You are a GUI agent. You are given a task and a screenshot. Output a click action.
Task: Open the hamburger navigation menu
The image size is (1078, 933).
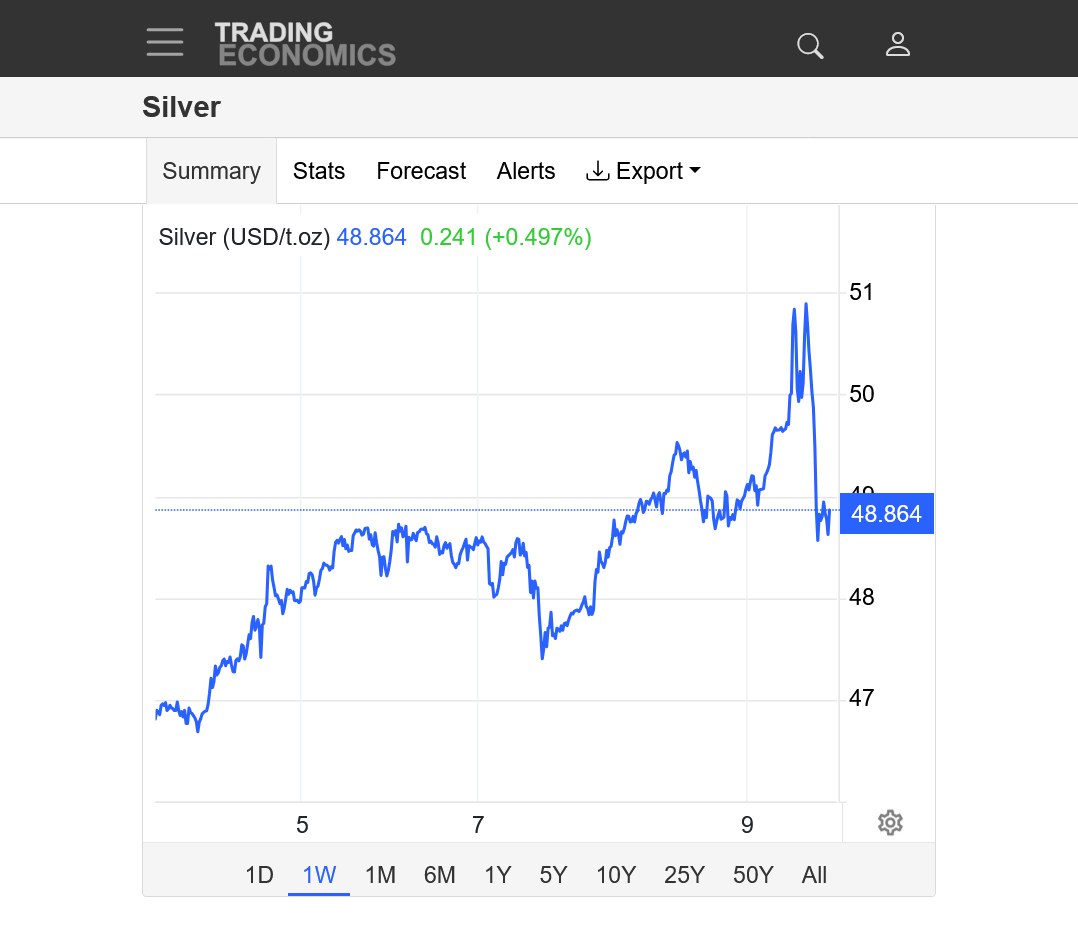tap(165, 43)
